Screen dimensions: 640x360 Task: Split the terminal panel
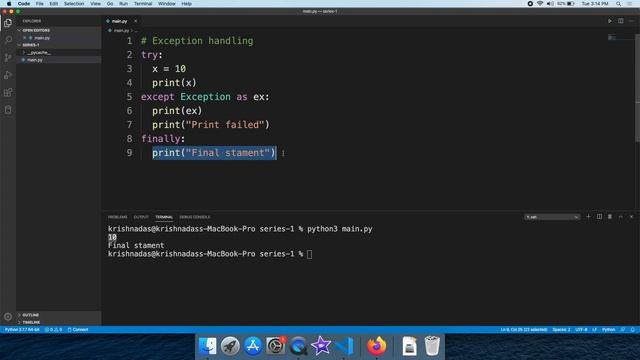[599, 217]
